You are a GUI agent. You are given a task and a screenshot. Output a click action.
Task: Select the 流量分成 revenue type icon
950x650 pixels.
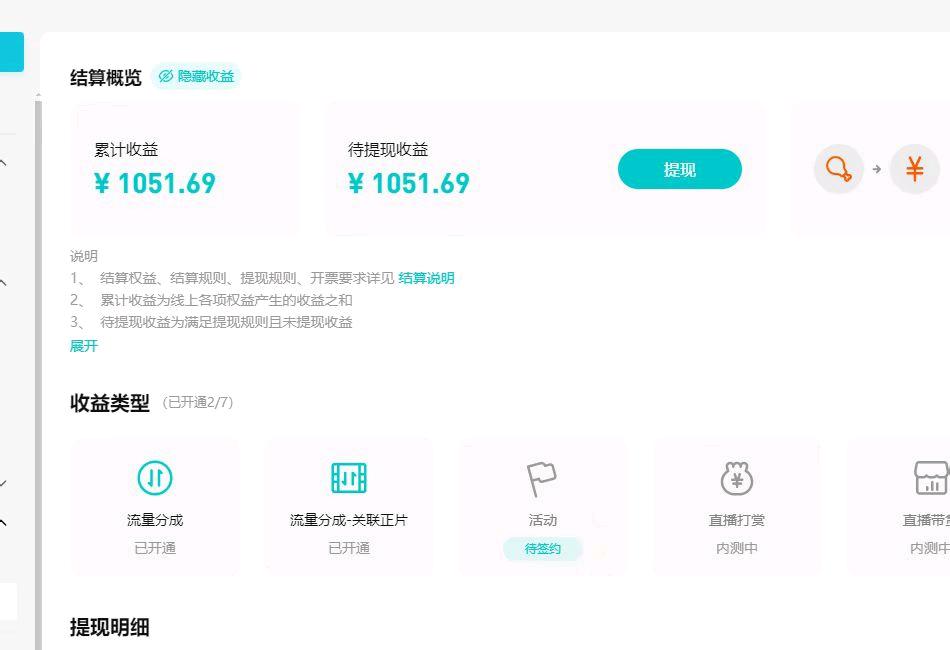155,478
